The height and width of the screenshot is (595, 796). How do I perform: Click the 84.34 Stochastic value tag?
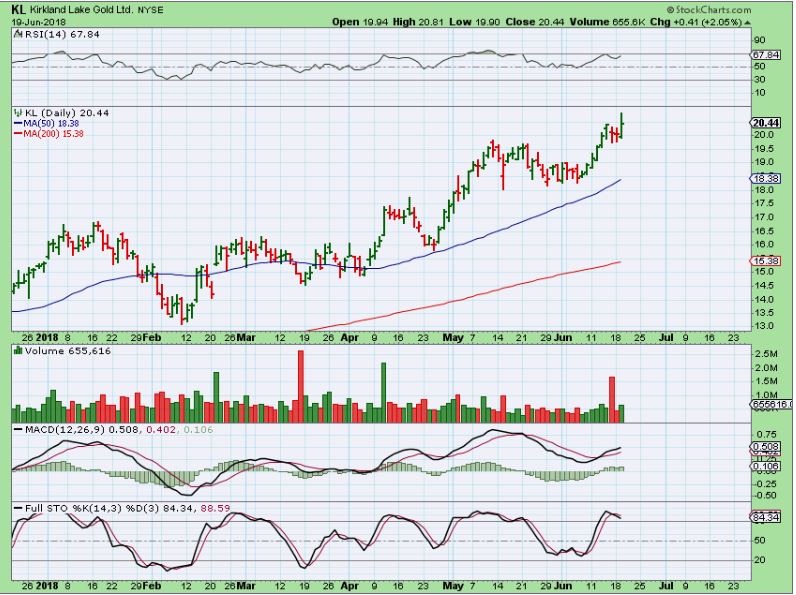(766, 517)
